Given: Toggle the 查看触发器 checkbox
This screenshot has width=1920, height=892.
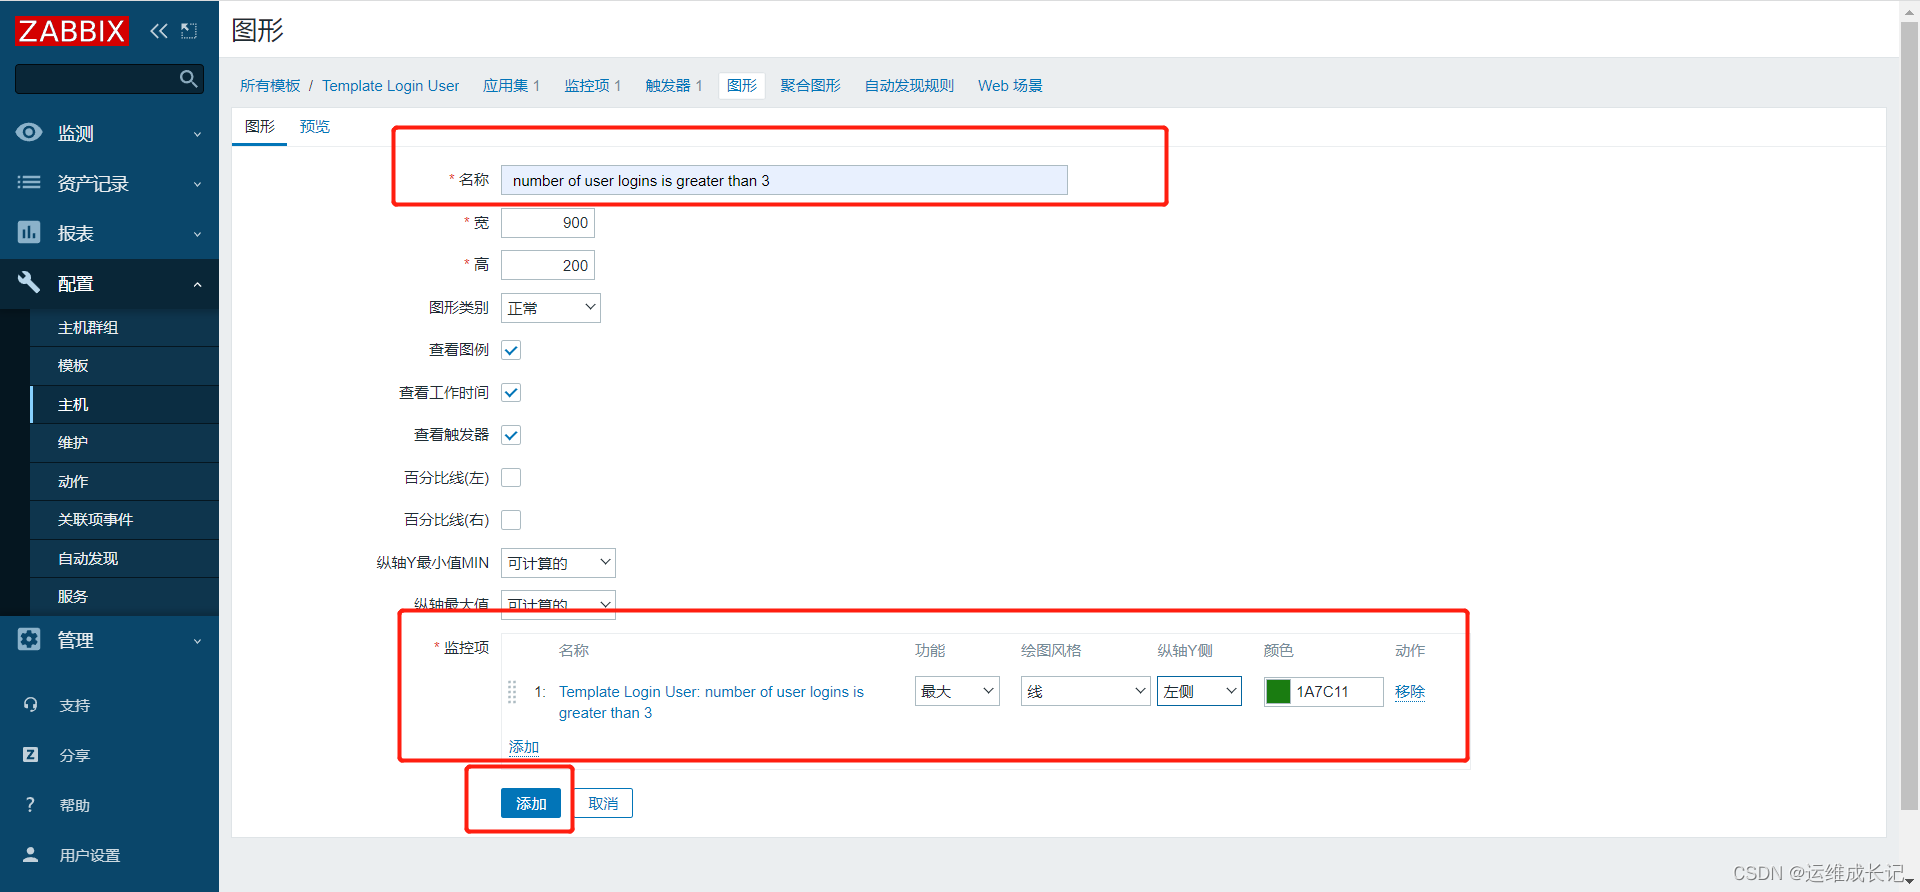Looking at the screenshot, I should click(511, 435).
